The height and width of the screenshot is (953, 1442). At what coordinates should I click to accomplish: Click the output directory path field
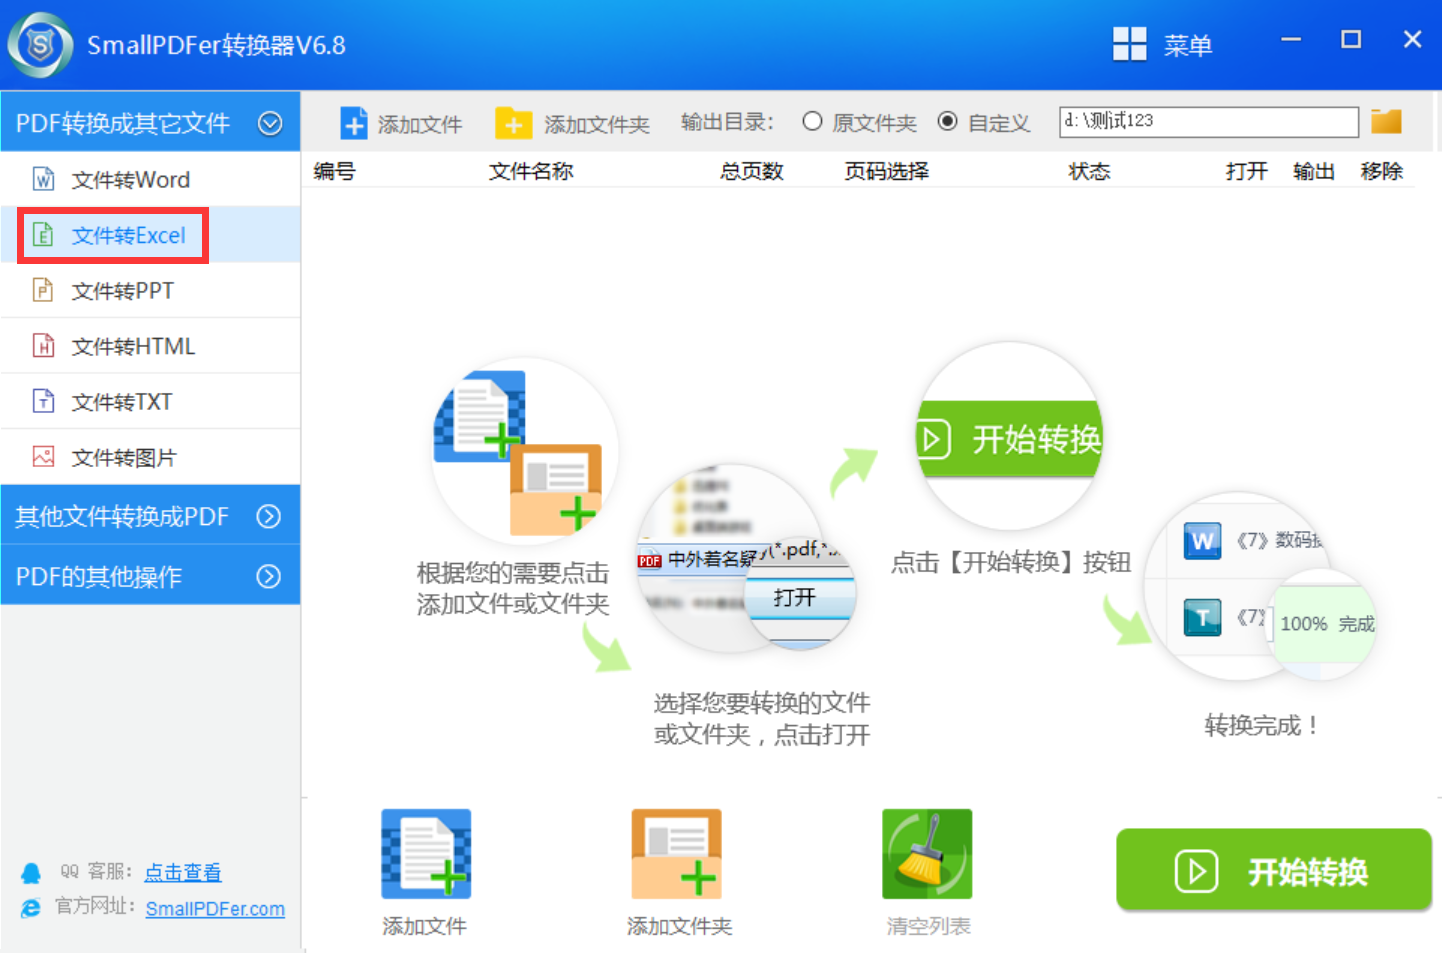(1209, 121)
